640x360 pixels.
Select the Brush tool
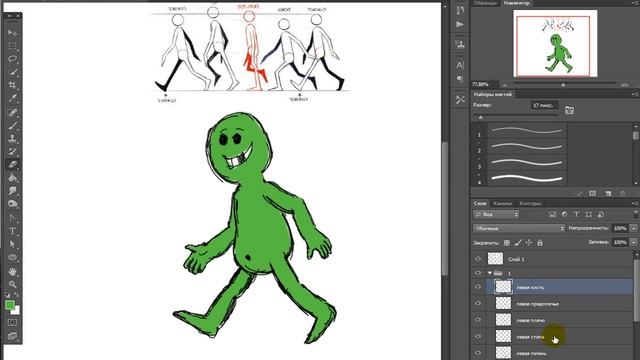click(12, 125)
